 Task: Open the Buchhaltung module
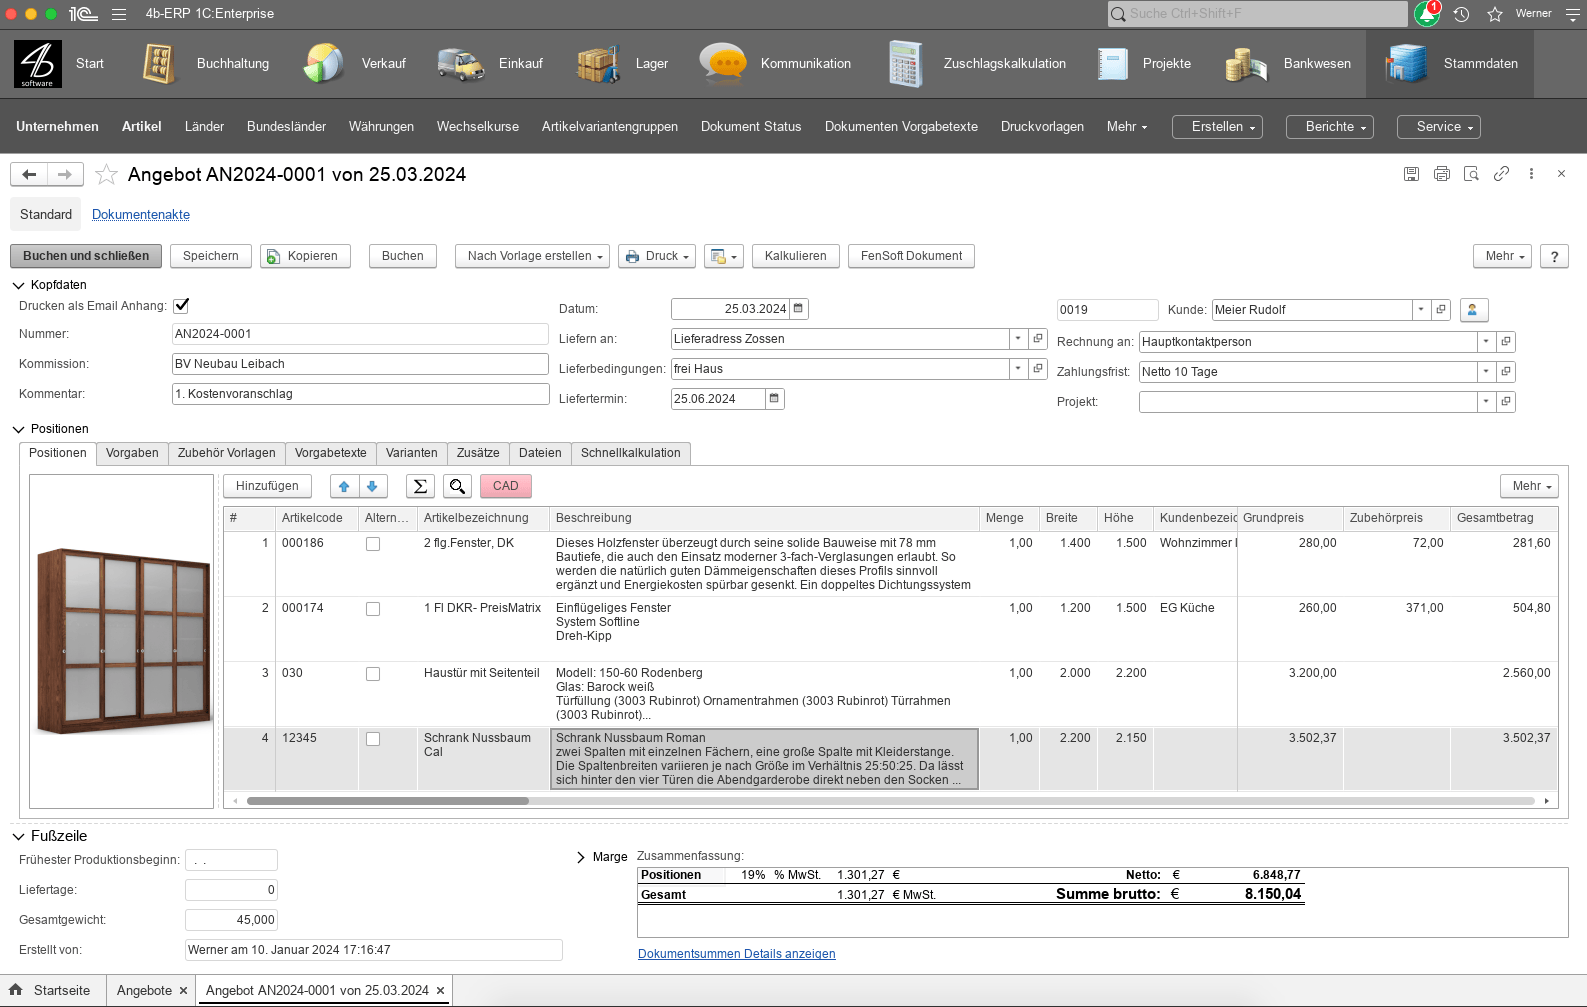pos(207,63)
